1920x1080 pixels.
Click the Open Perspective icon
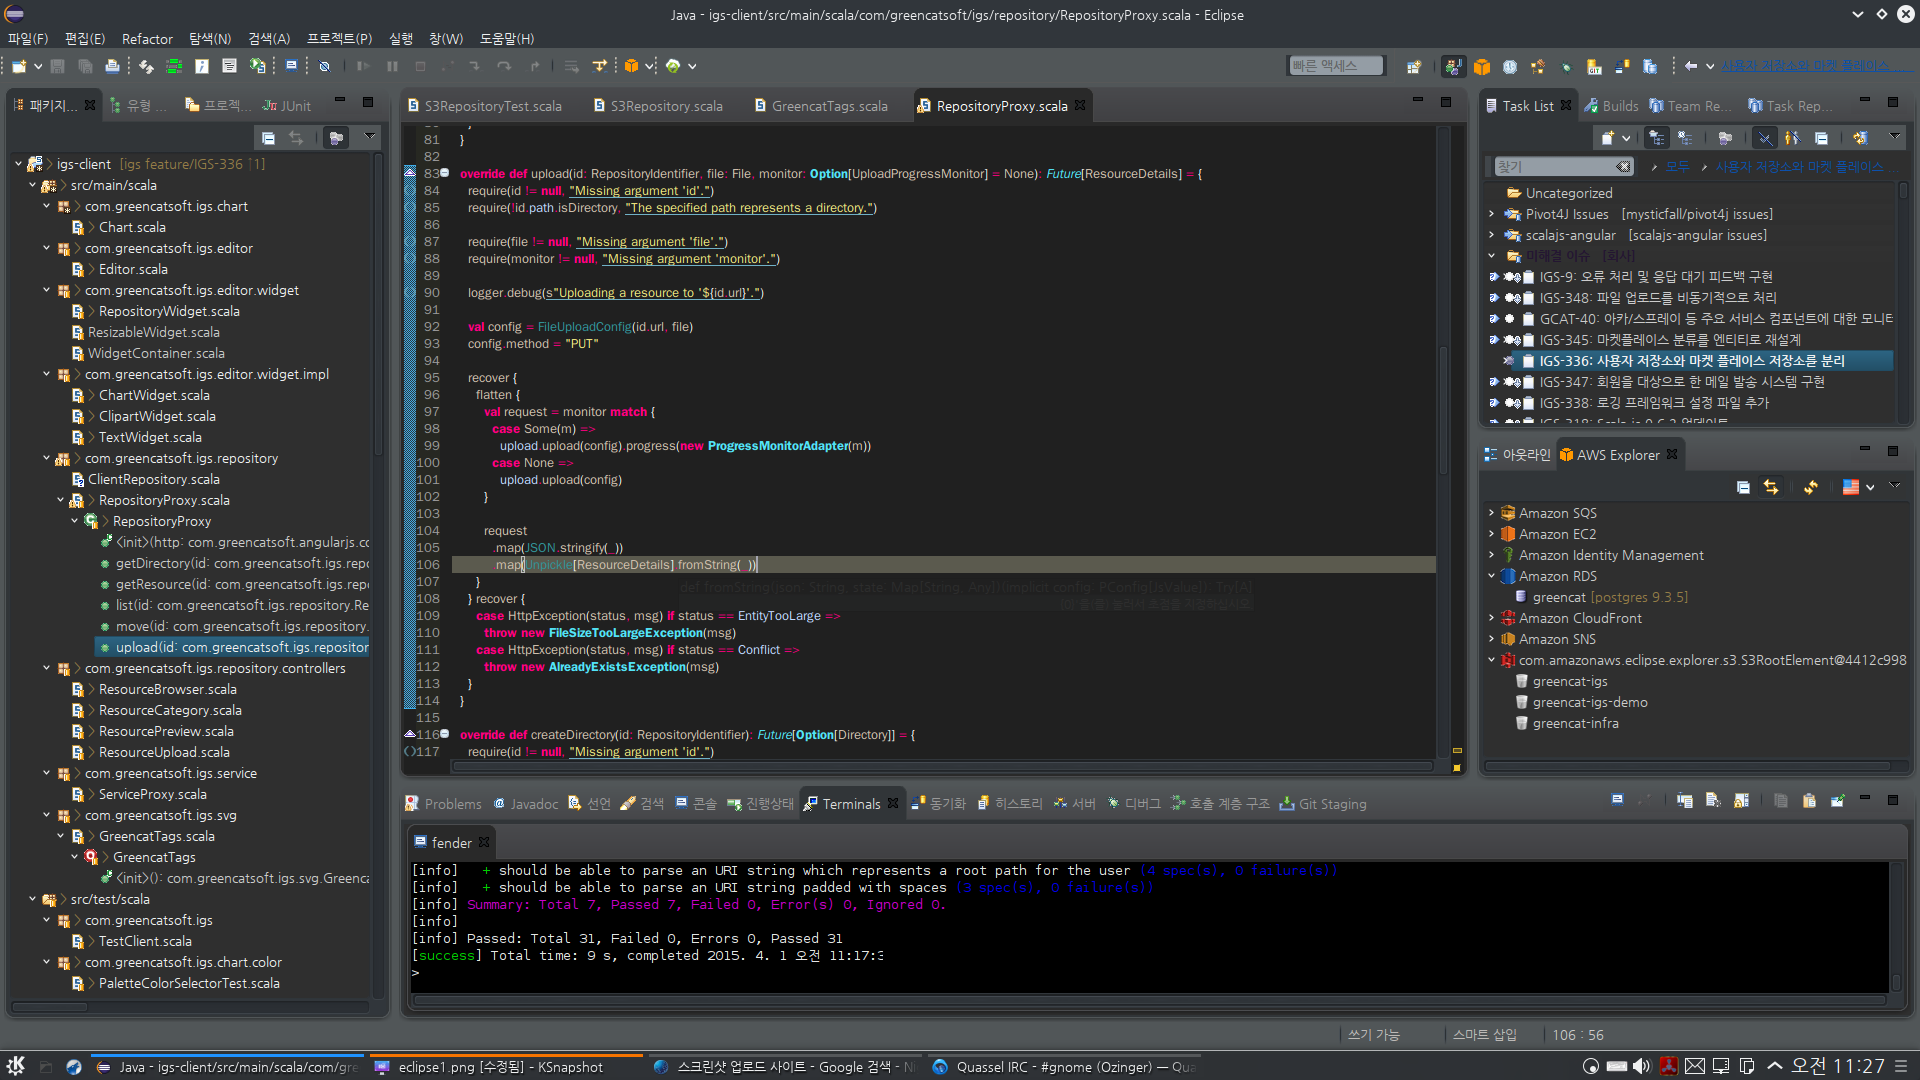pyautogui.click(x=1414, y=66)
